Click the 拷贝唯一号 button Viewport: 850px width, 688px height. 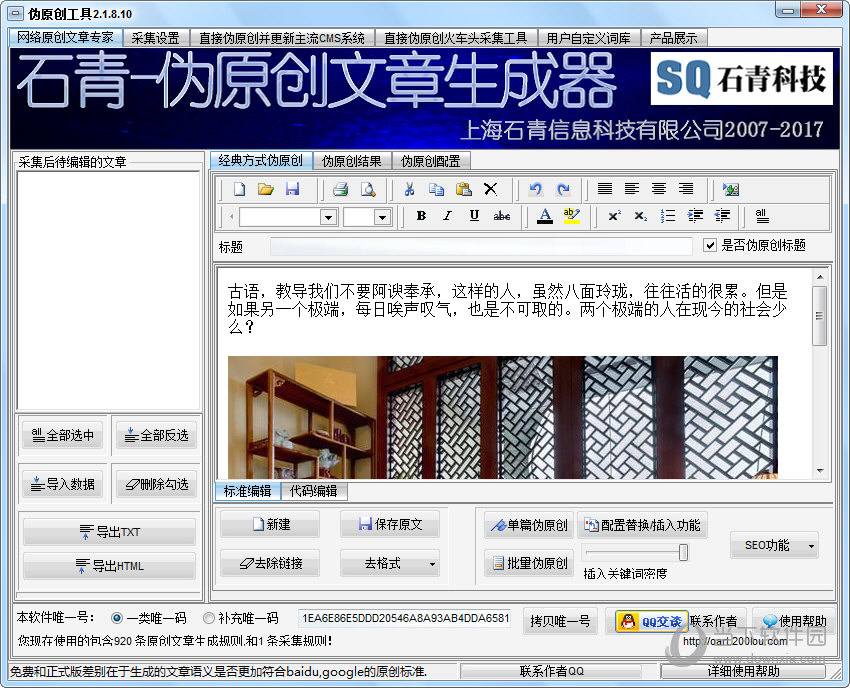point(560,621)
